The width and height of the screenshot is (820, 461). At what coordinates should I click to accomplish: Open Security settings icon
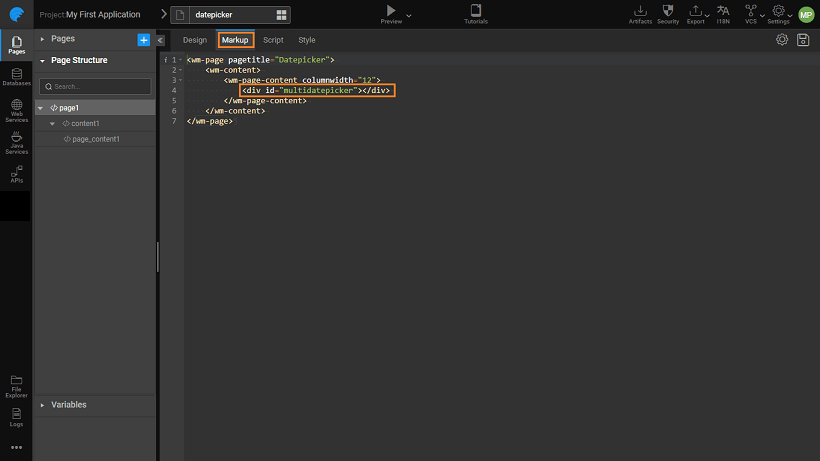[x=668, y=13]
